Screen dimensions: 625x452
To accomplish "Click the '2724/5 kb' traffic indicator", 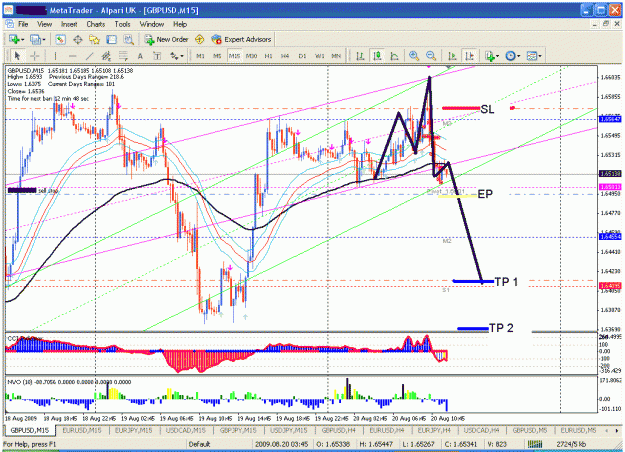I will click(x=571, y=444).
